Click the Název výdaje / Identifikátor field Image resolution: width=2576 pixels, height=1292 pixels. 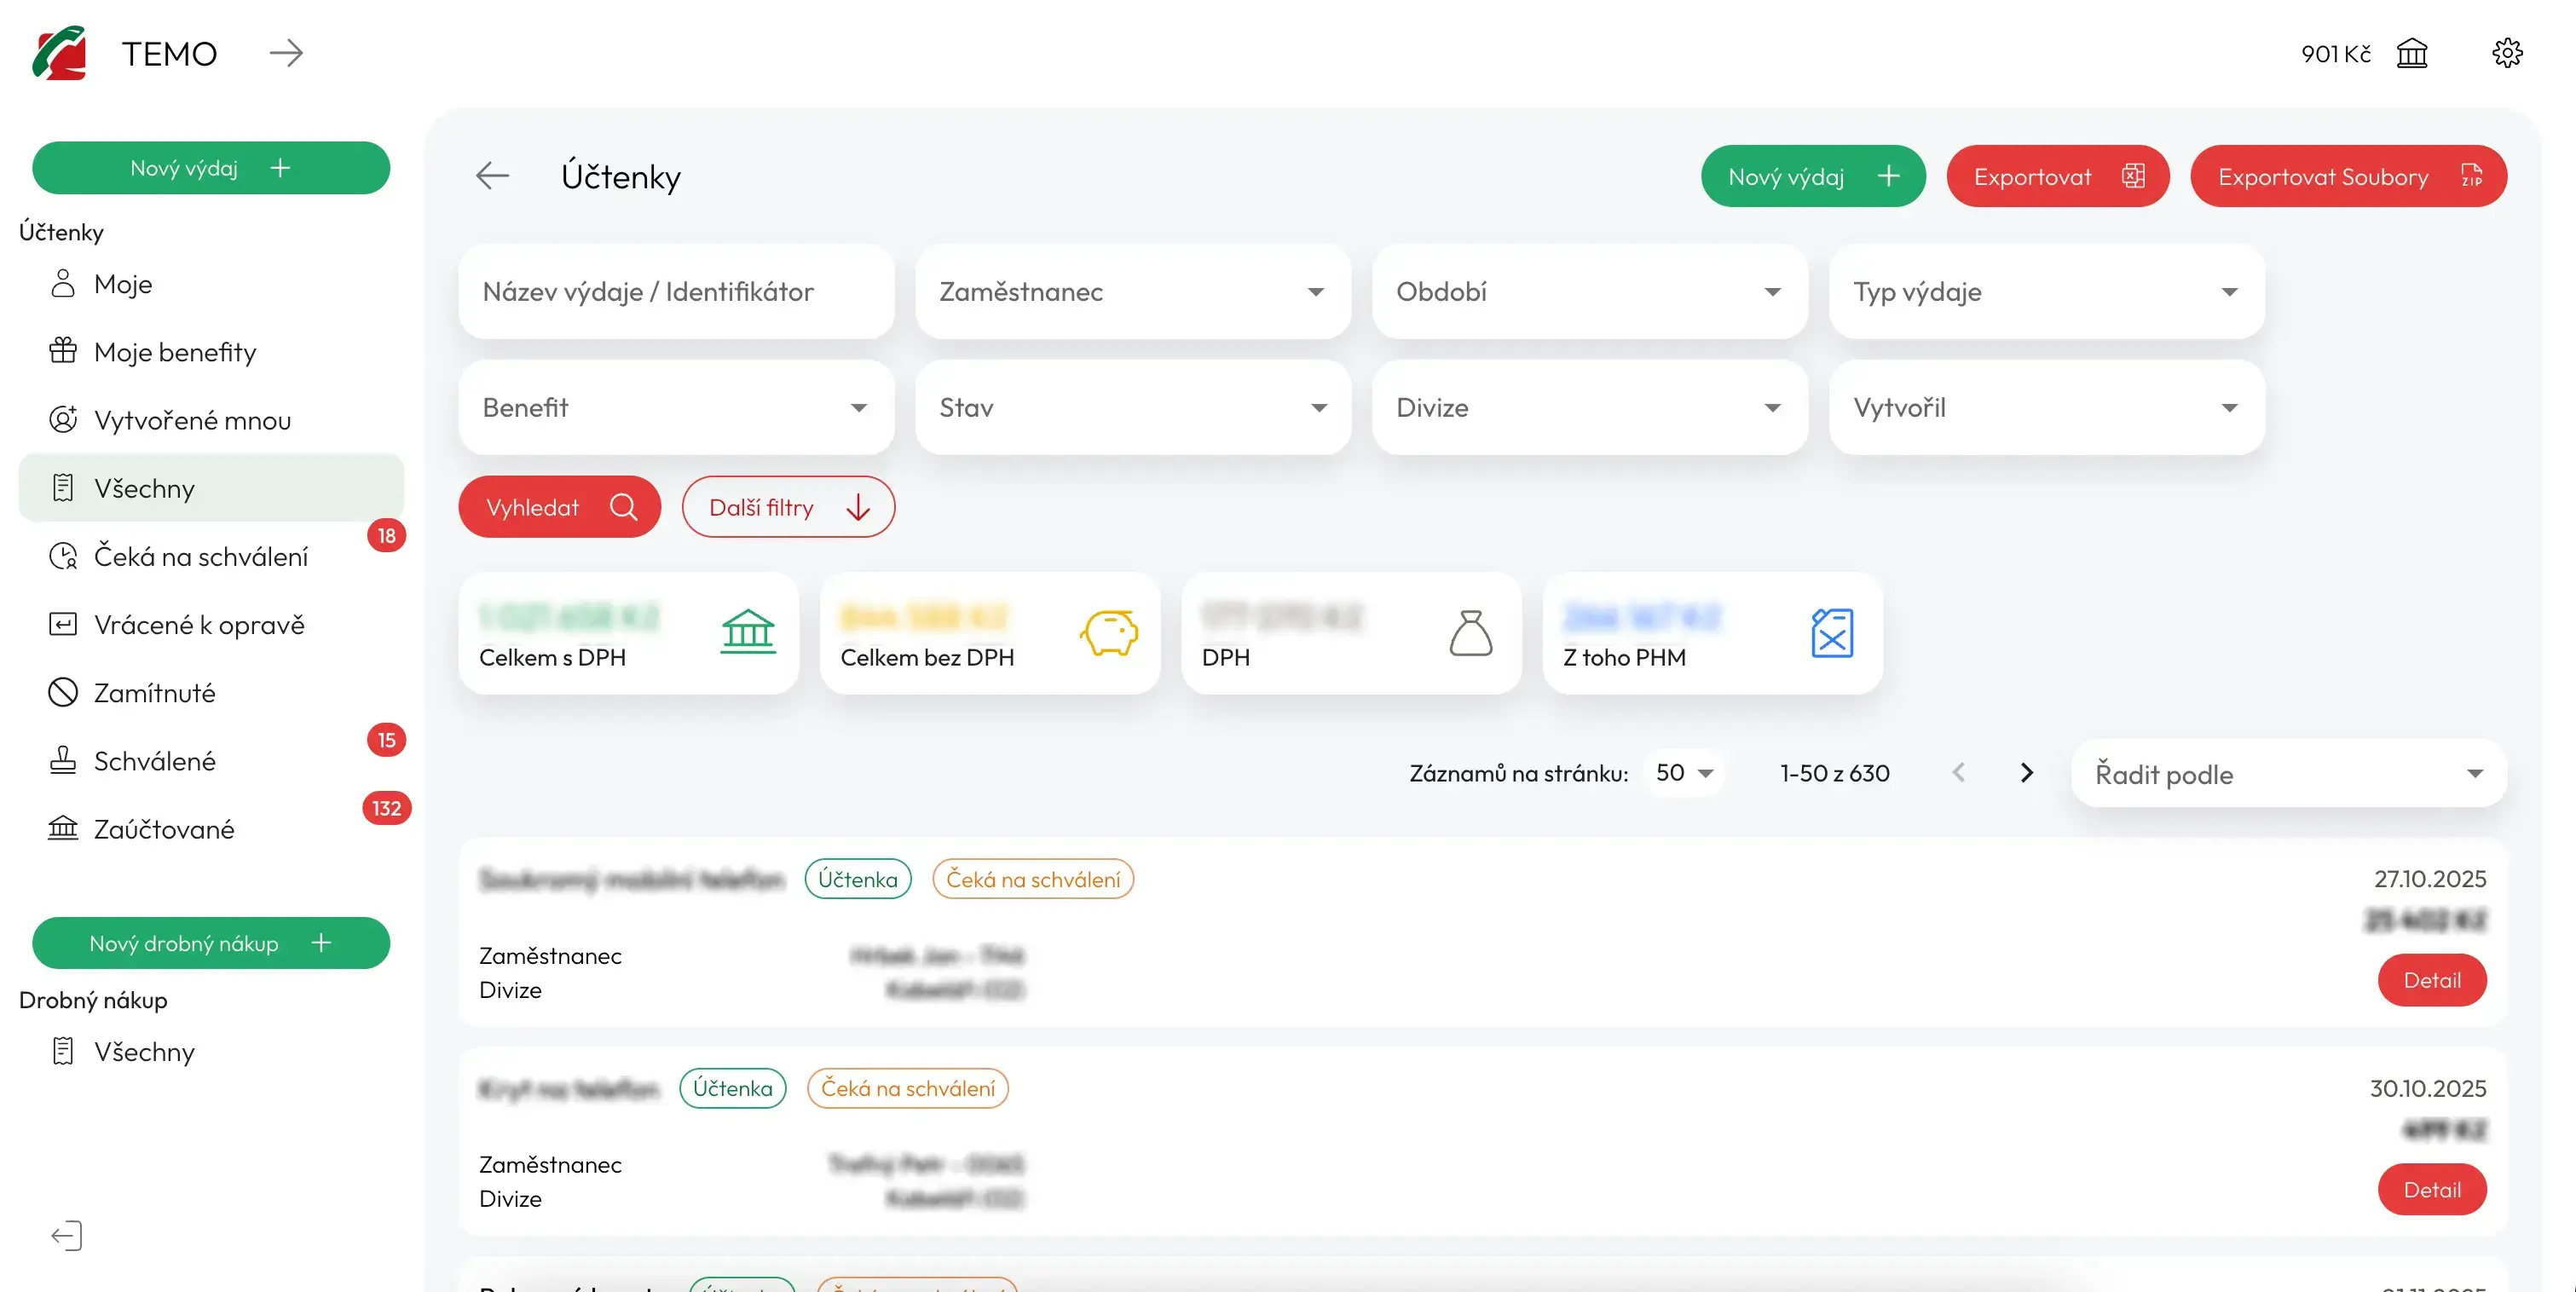click(x=676, y=292)
